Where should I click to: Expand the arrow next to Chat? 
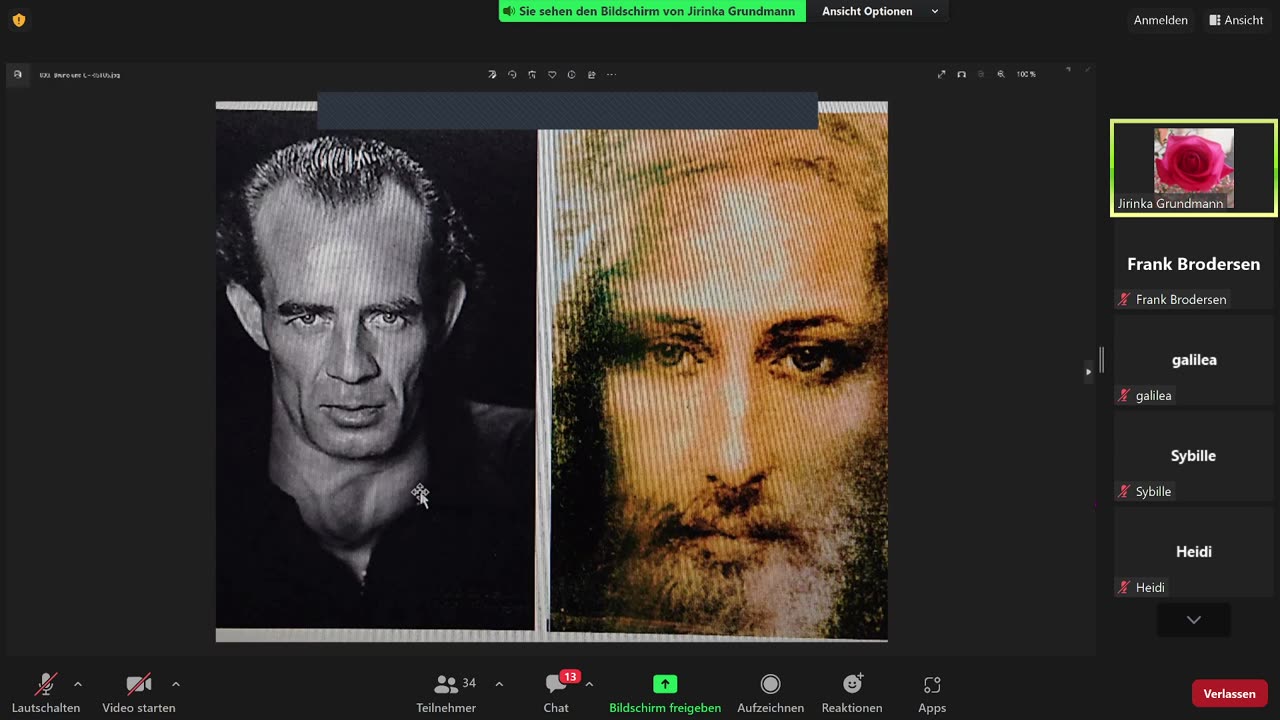tap(589, 684)
